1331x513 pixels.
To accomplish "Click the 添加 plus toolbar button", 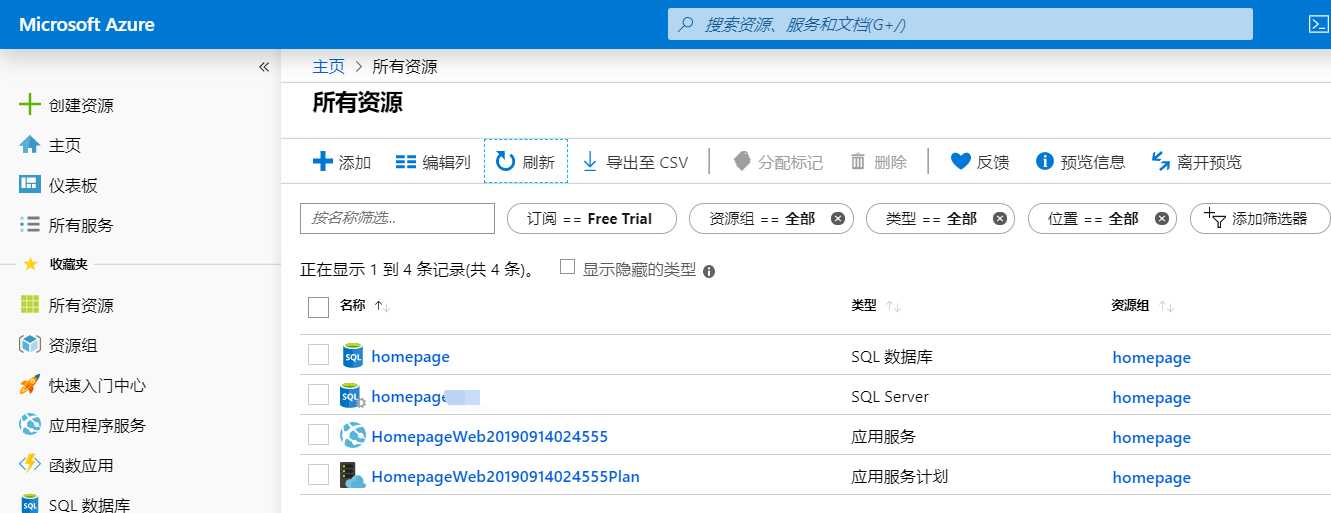I will 342,162.
